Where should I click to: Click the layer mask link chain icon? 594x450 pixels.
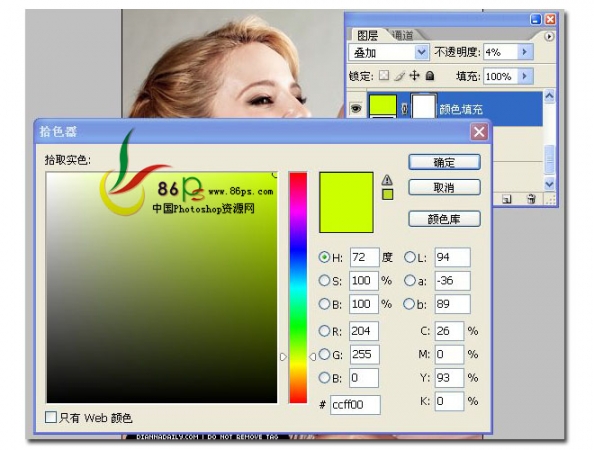(x=404, y=109)
